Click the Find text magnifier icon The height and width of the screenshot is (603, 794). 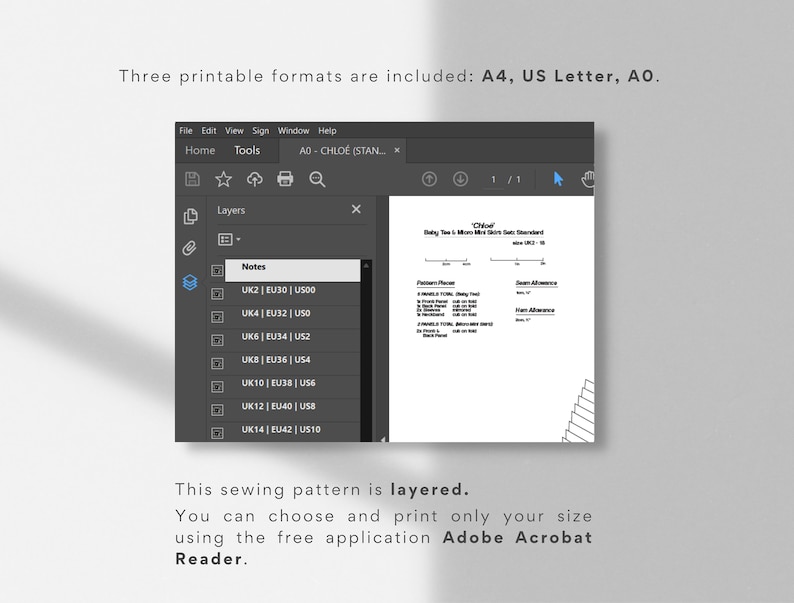(317, 179)
